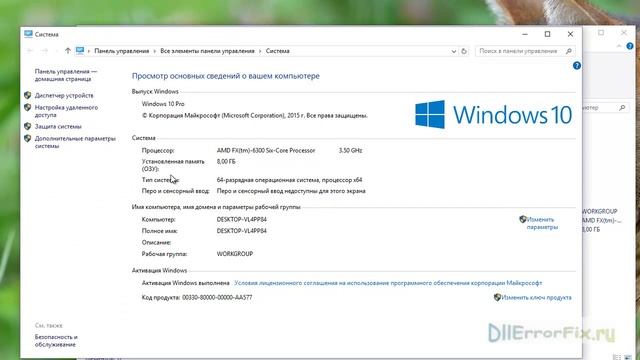This screenshot has height=360, width=640.
Task: Click 'Система' breadcrumb segment
Action: tap(278, 51)
